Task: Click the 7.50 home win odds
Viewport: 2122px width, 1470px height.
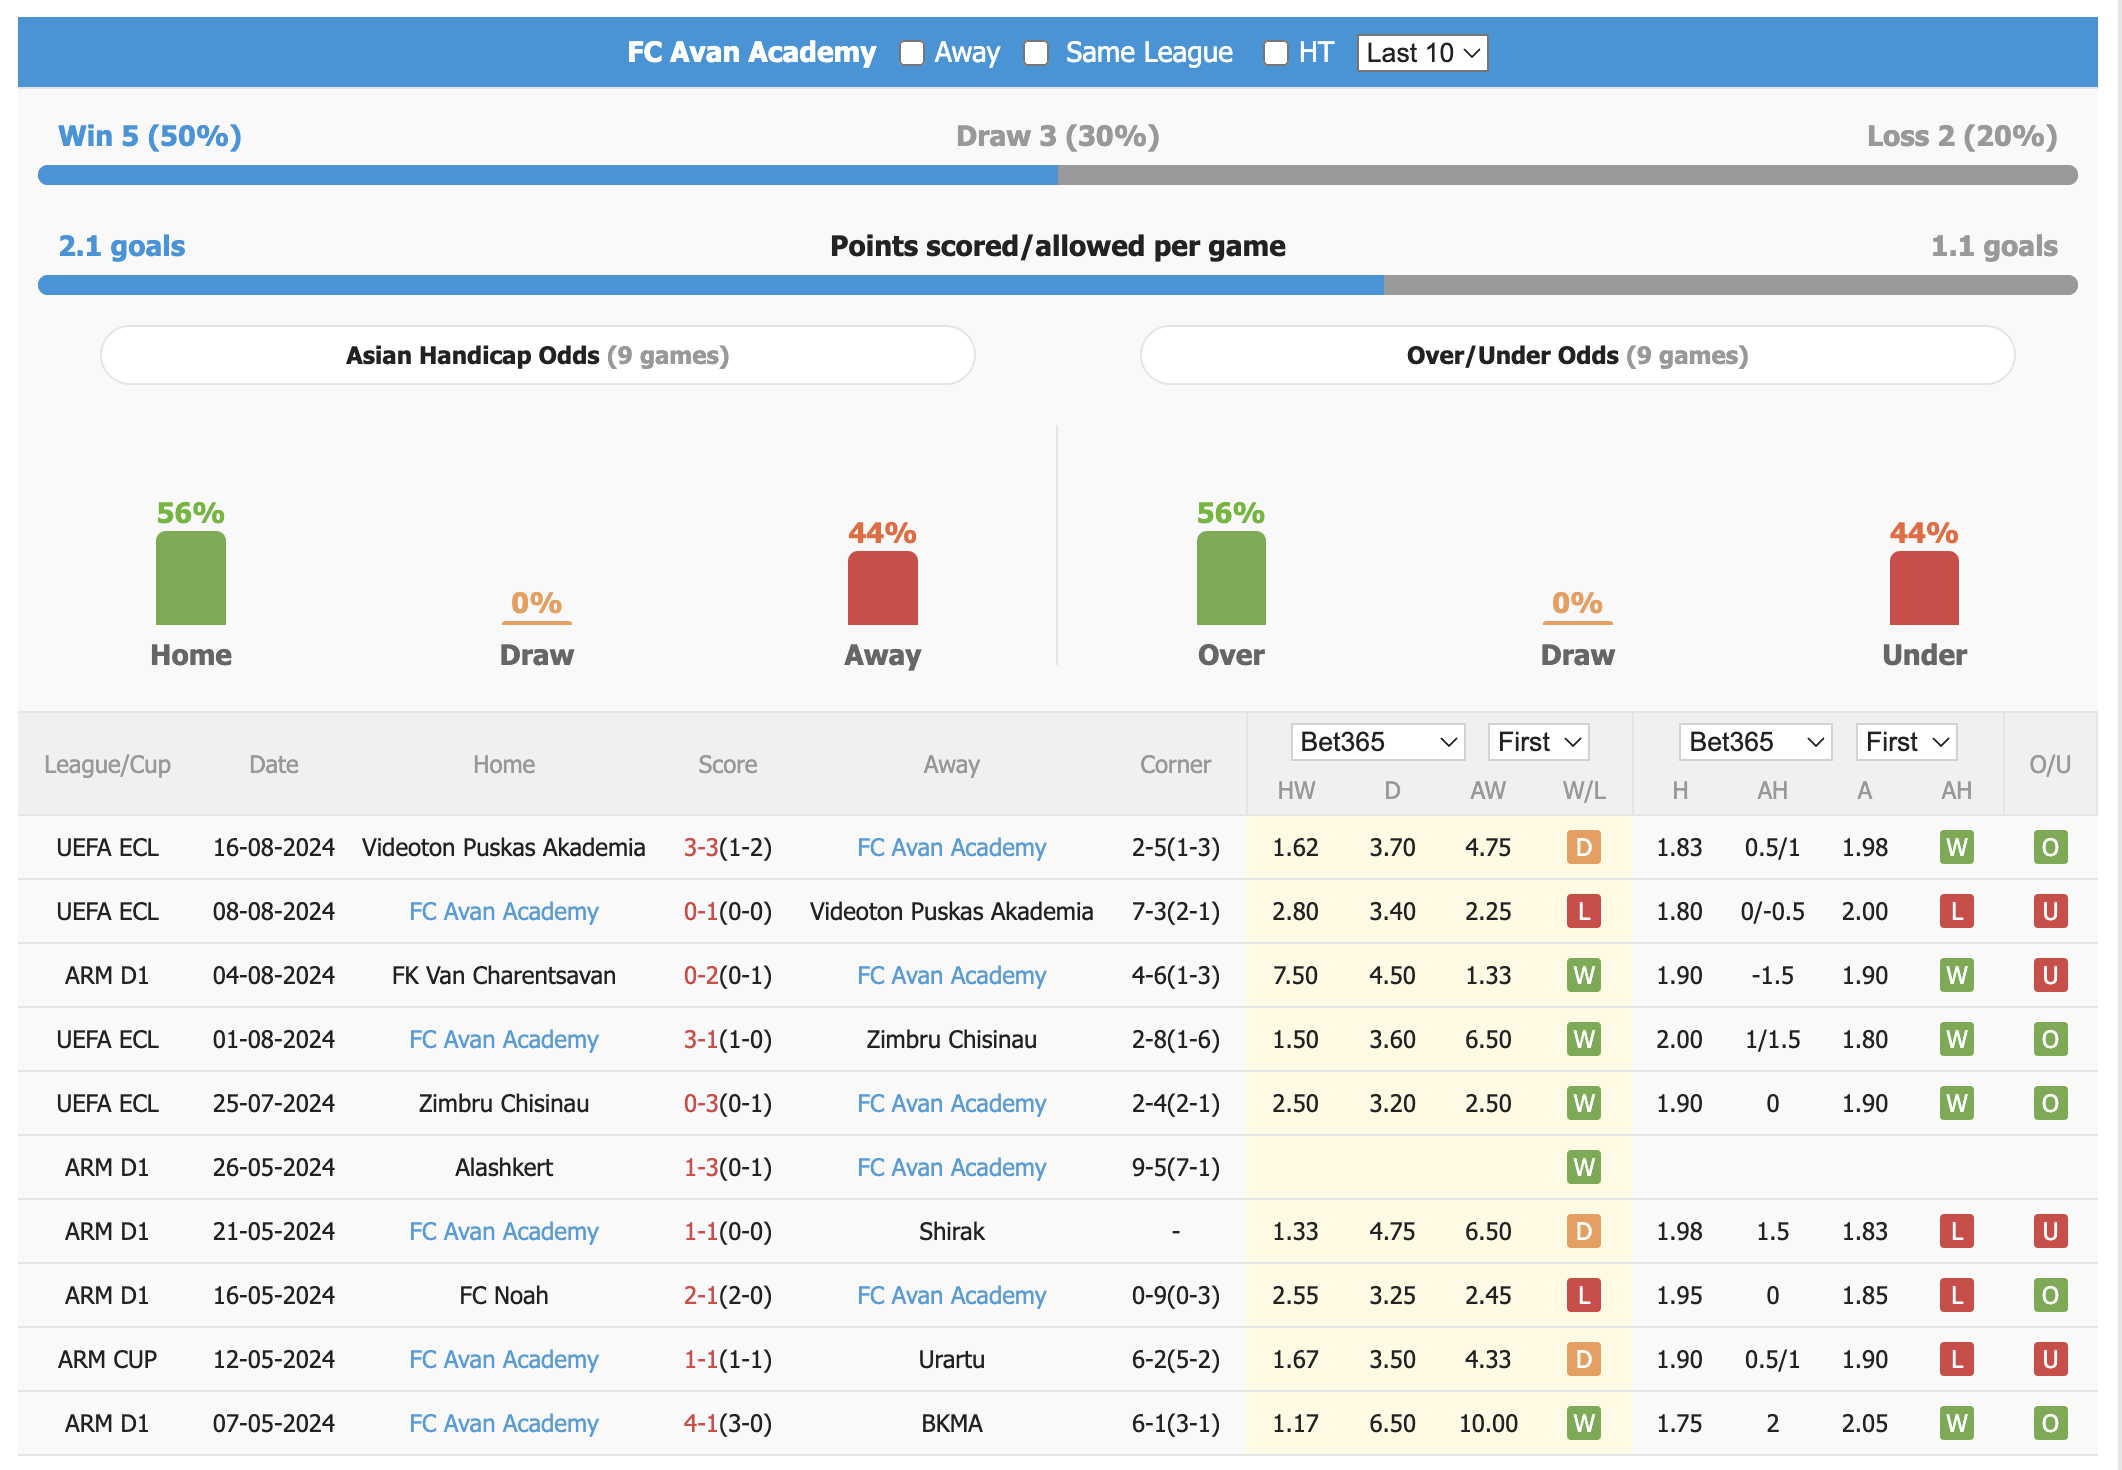Action: pyautogui.click(x=1295, y=975)
